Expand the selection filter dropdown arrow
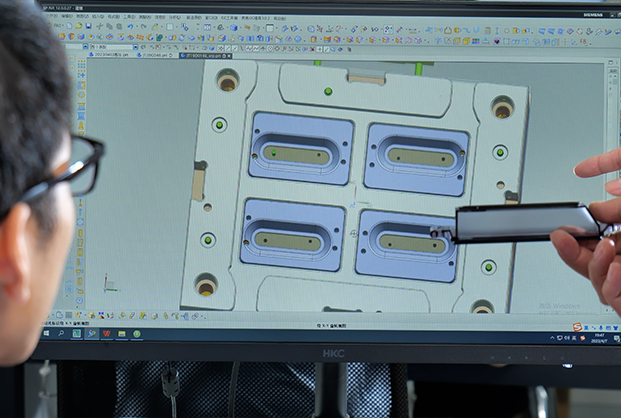 pos(135,47)
